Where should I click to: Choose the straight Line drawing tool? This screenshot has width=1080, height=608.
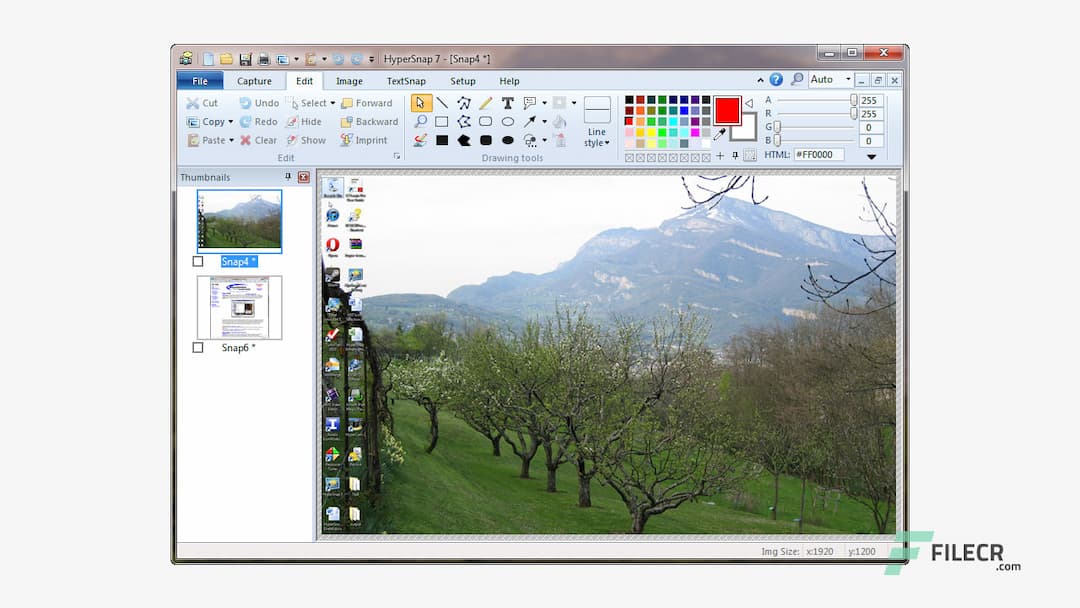[x=443, y=103]
